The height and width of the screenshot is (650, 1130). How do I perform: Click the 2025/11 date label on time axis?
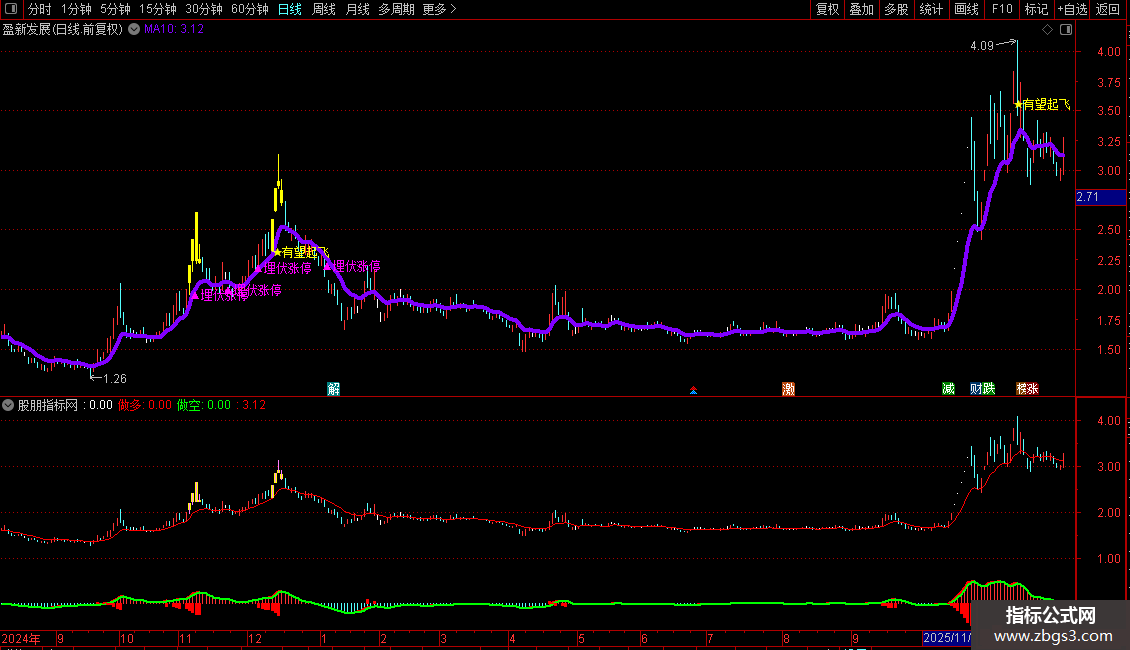(947, 638)
